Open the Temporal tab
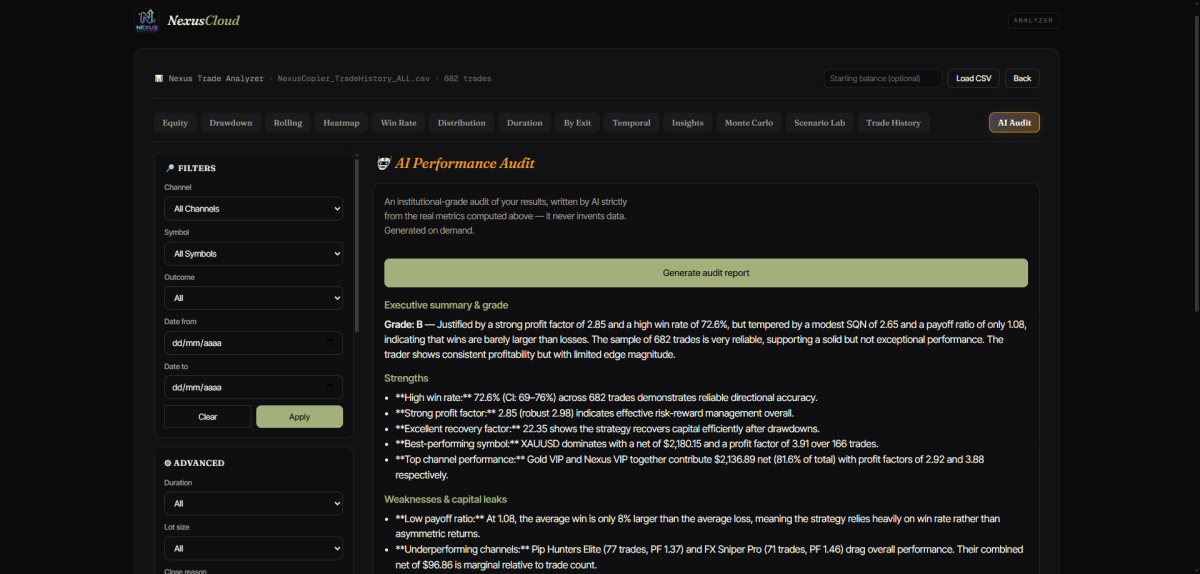Viewport: 1200px width, 574px height. click(631, 123)
